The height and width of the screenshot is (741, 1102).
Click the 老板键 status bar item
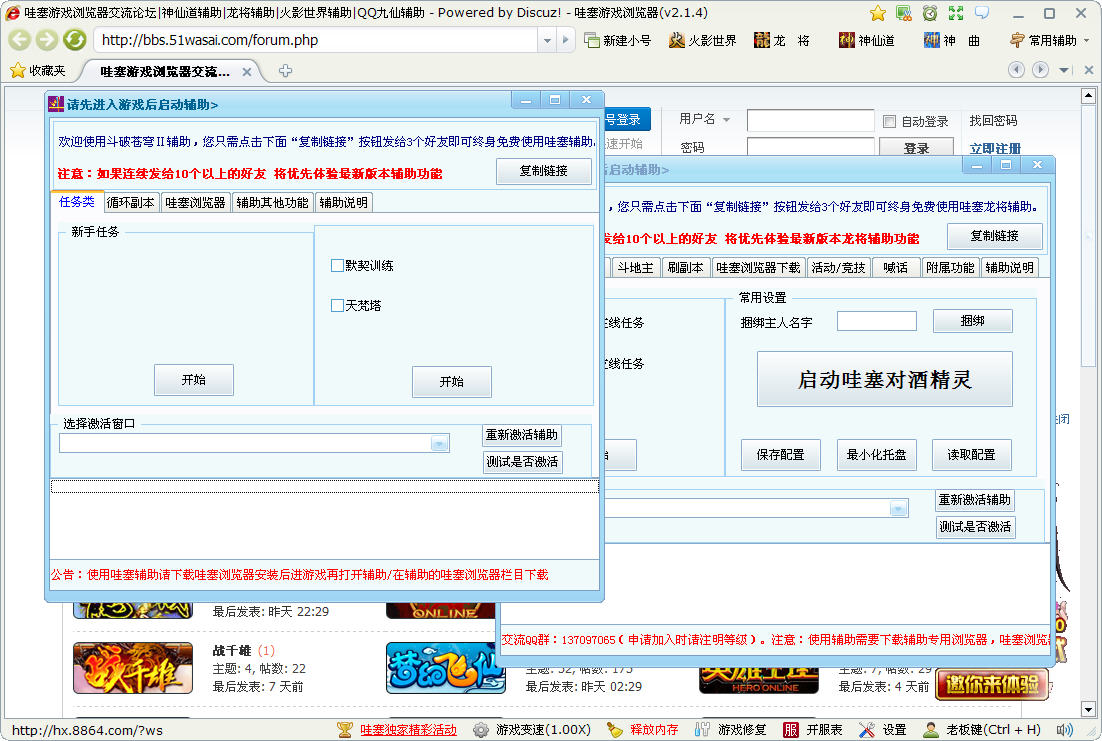click(x=982, y=730)
